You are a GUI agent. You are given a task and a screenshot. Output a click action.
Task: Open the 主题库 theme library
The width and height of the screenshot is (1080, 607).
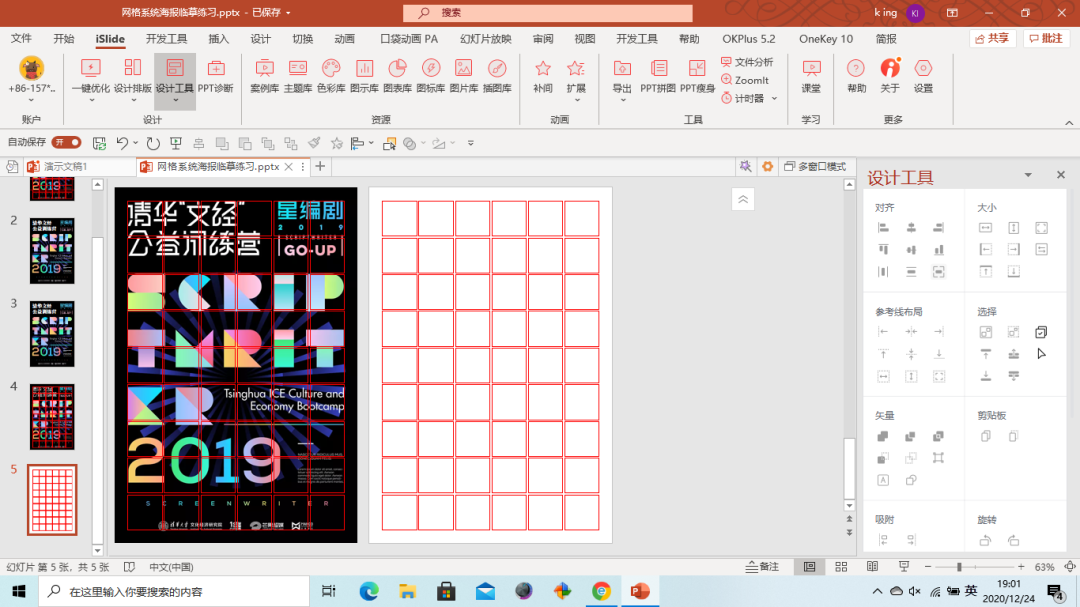(298, 76)
